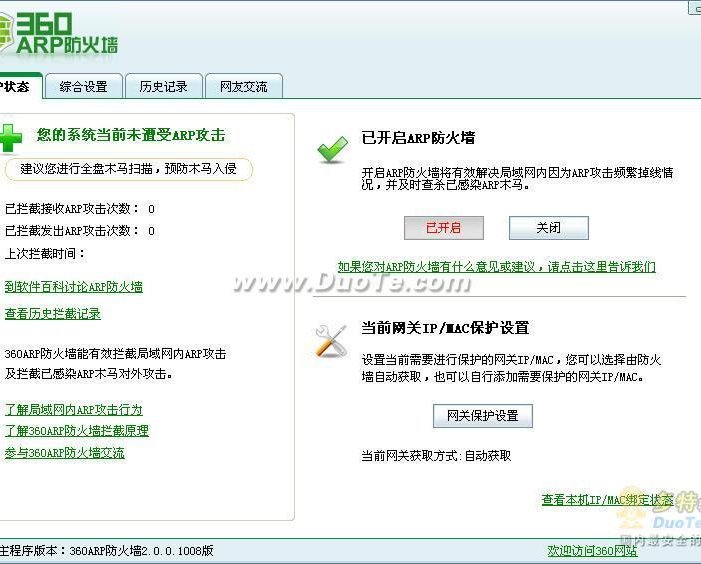Click the 关闭 button to disable firewall
Viewport: 701px width, 564px height.
(x=549, y=228)
